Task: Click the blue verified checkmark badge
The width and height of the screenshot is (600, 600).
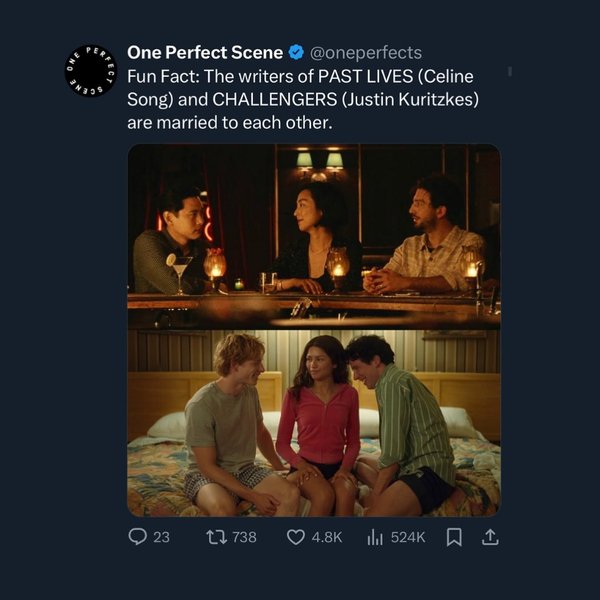Action: (x=296, y=52)
